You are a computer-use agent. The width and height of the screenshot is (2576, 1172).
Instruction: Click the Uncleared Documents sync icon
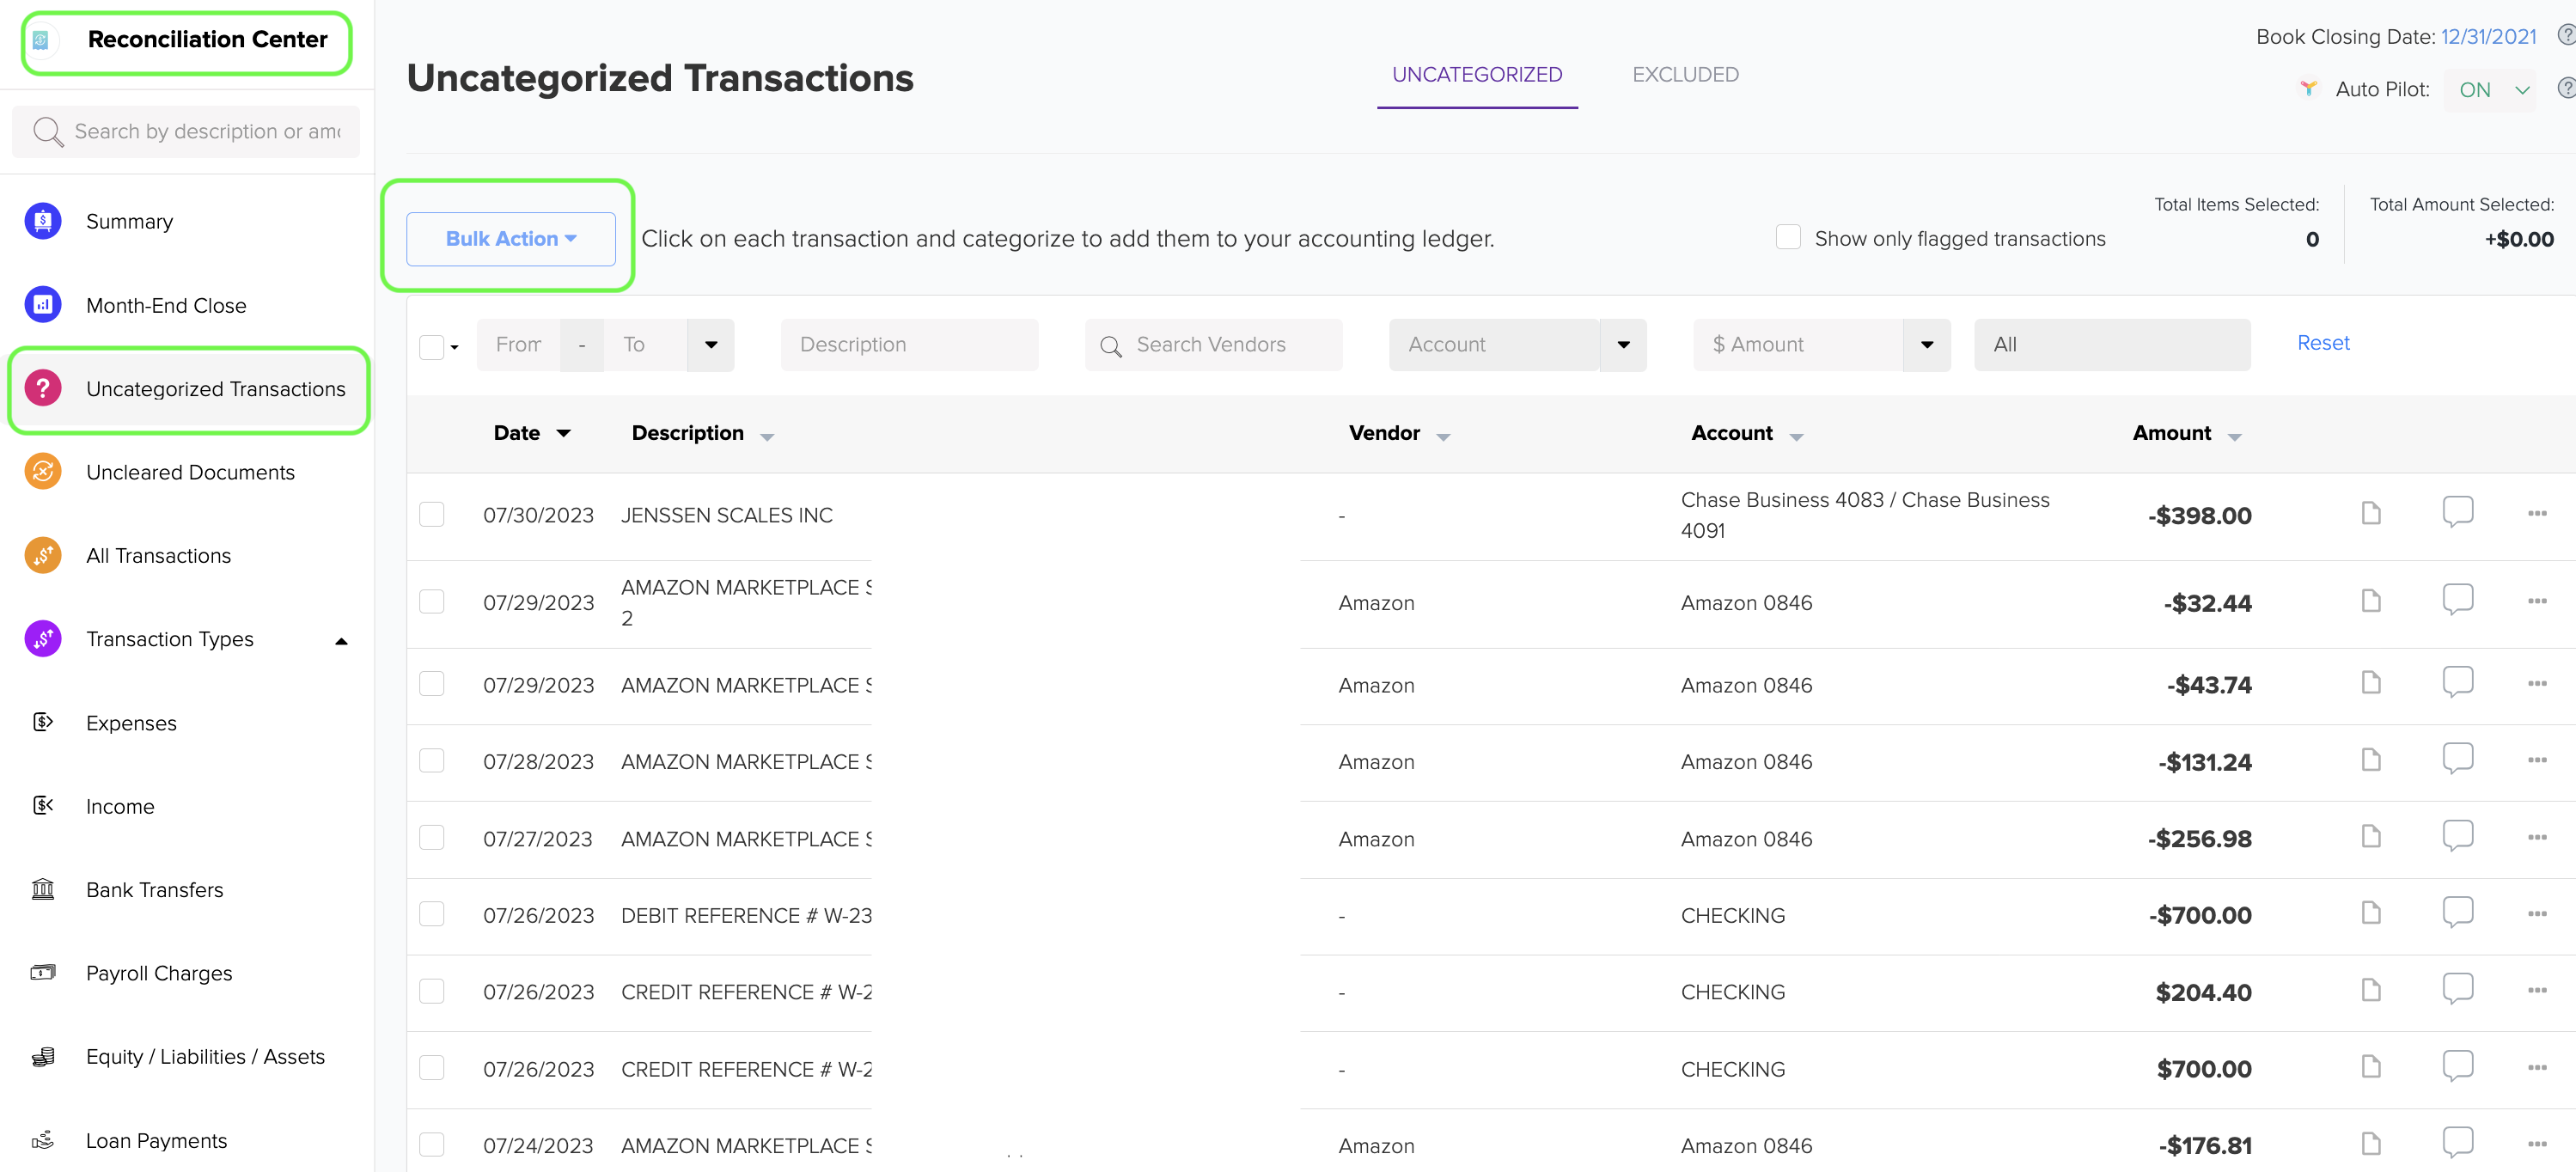(x=42, y=471)
